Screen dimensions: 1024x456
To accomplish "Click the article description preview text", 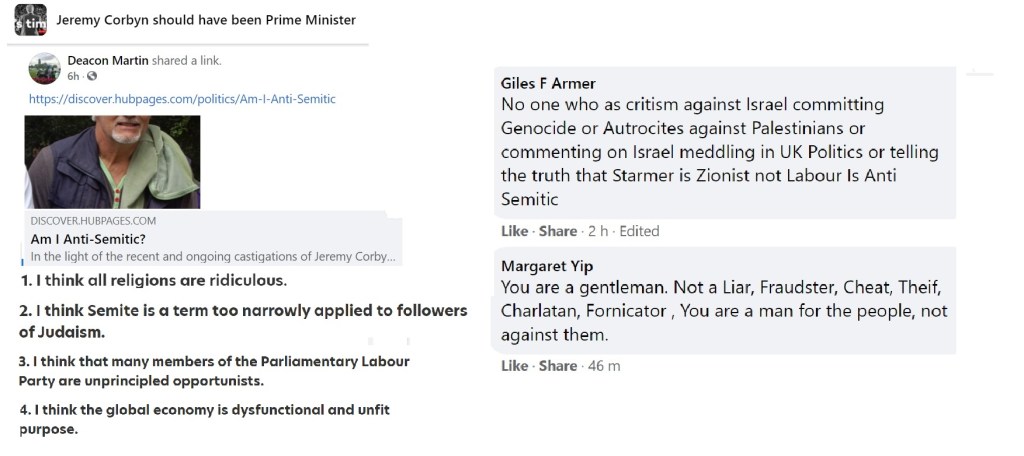I will [213, 257].
